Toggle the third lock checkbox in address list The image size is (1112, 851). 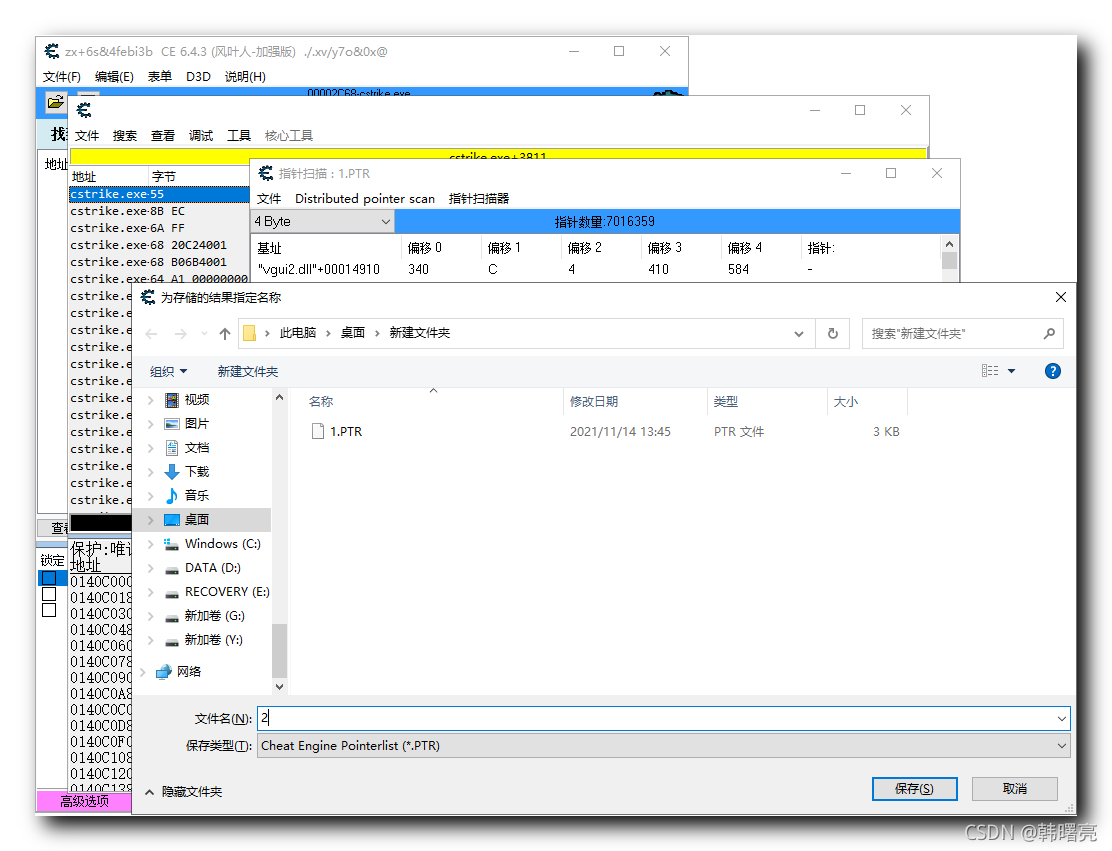(49, 610)
